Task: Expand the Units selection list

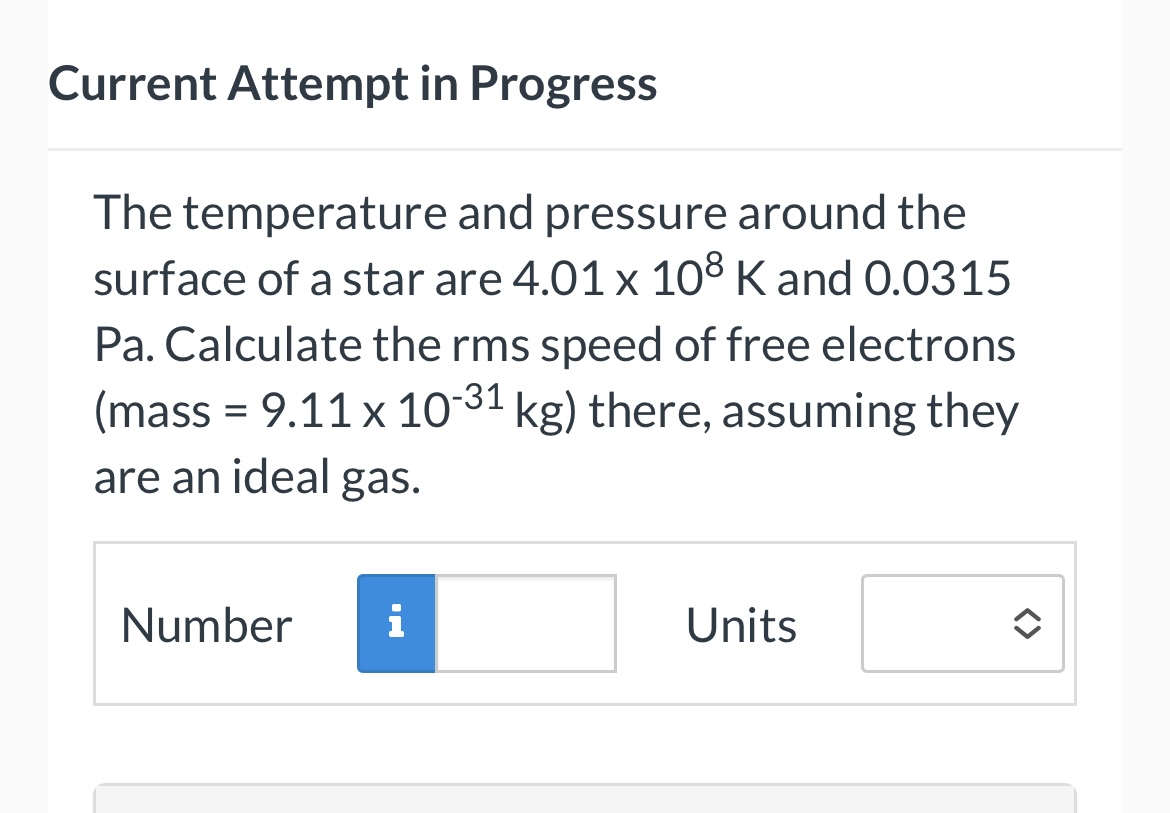Action: [x=962, y=623]
